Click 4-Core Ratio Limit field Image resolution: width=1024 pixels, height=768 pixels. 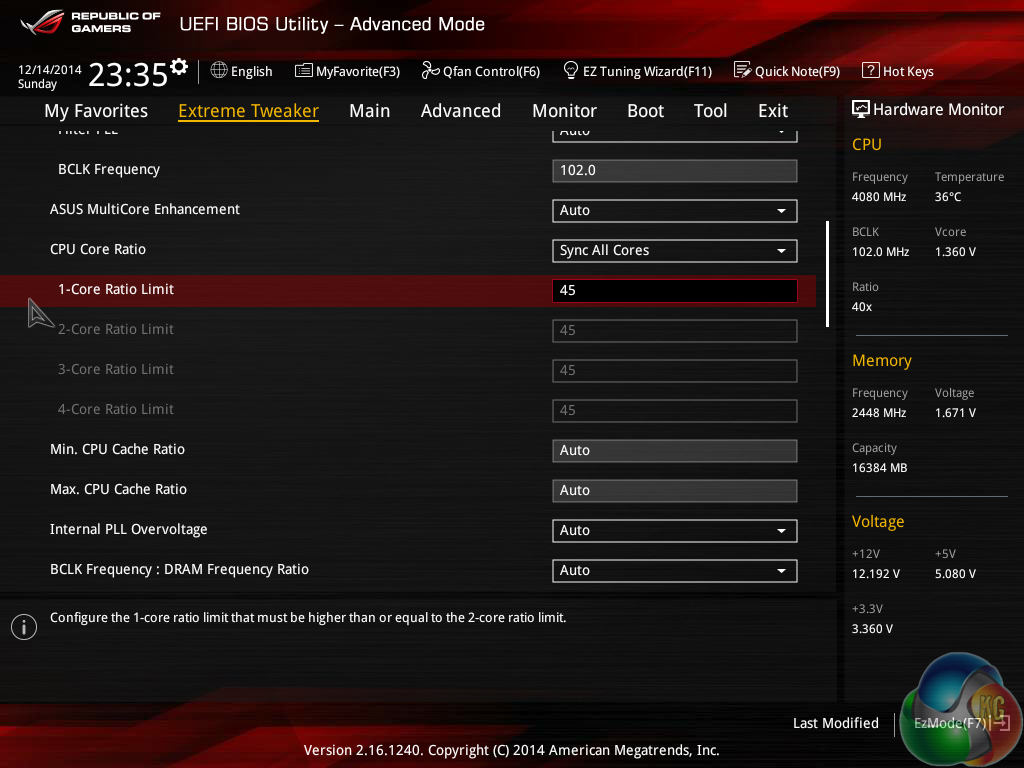point(675,410)
